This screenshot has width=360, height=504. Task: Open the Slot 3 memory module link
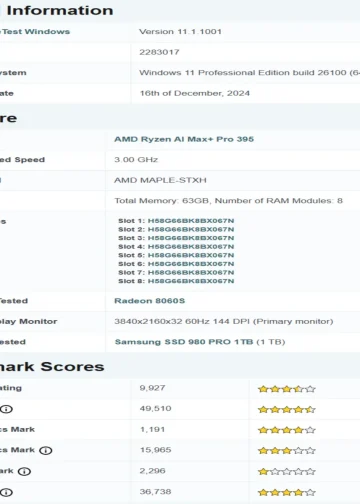point(191,238)
